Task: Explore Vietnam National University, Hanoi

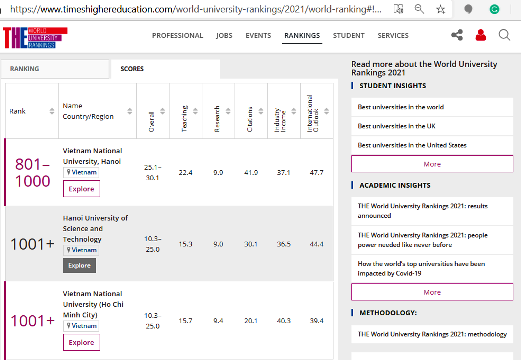Action: tap(81, 189)
